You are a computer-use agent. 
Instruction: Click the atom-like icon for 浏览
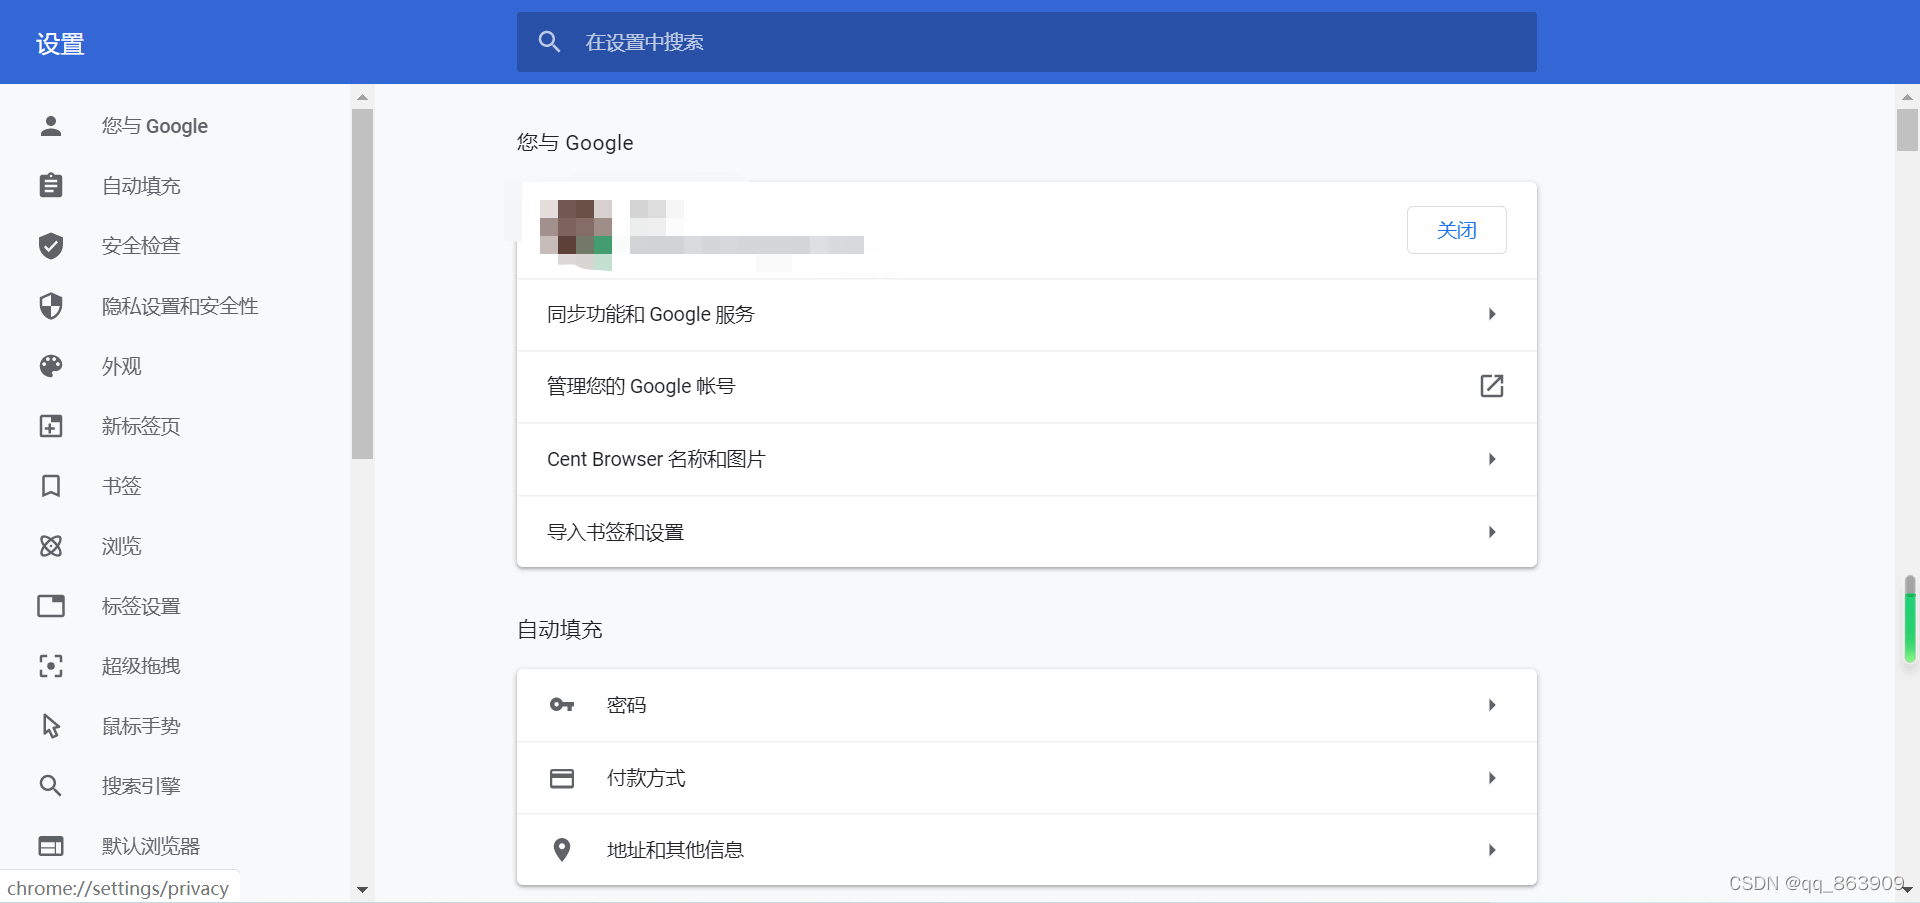coord(51,546)
